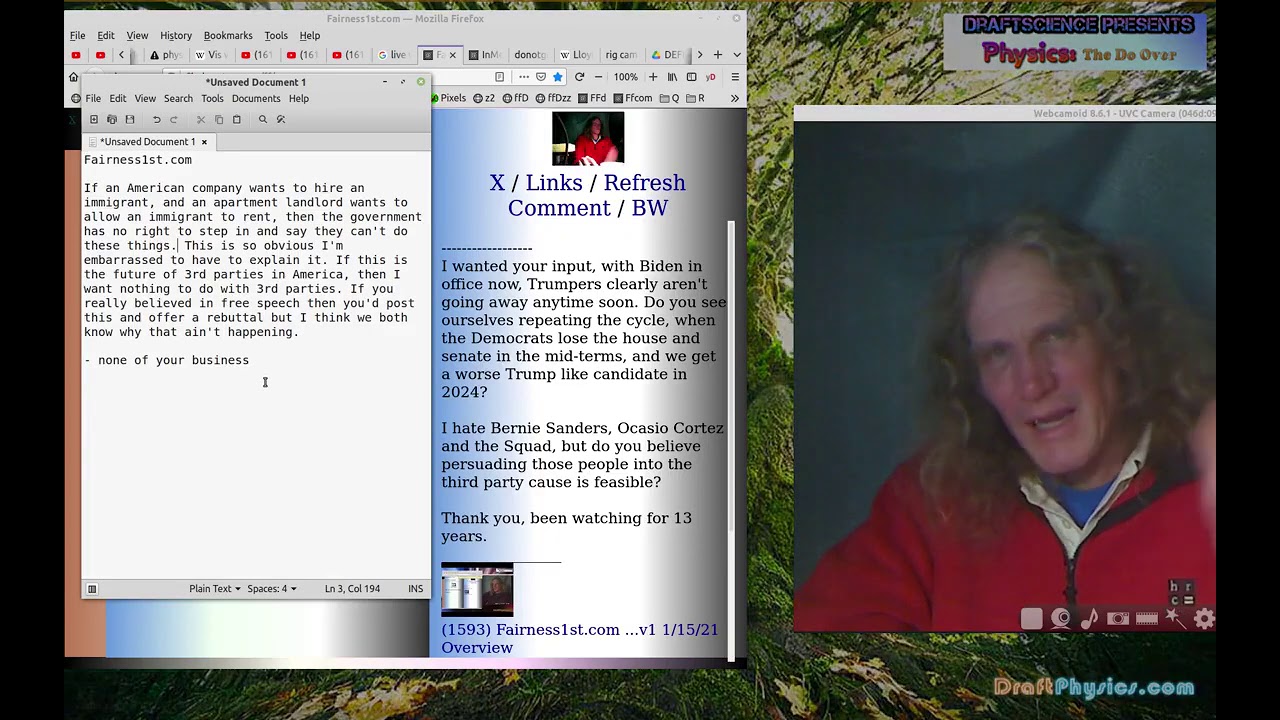Click the Refresh link on the page
This screenshot has width=1280, height=720.
644,183
